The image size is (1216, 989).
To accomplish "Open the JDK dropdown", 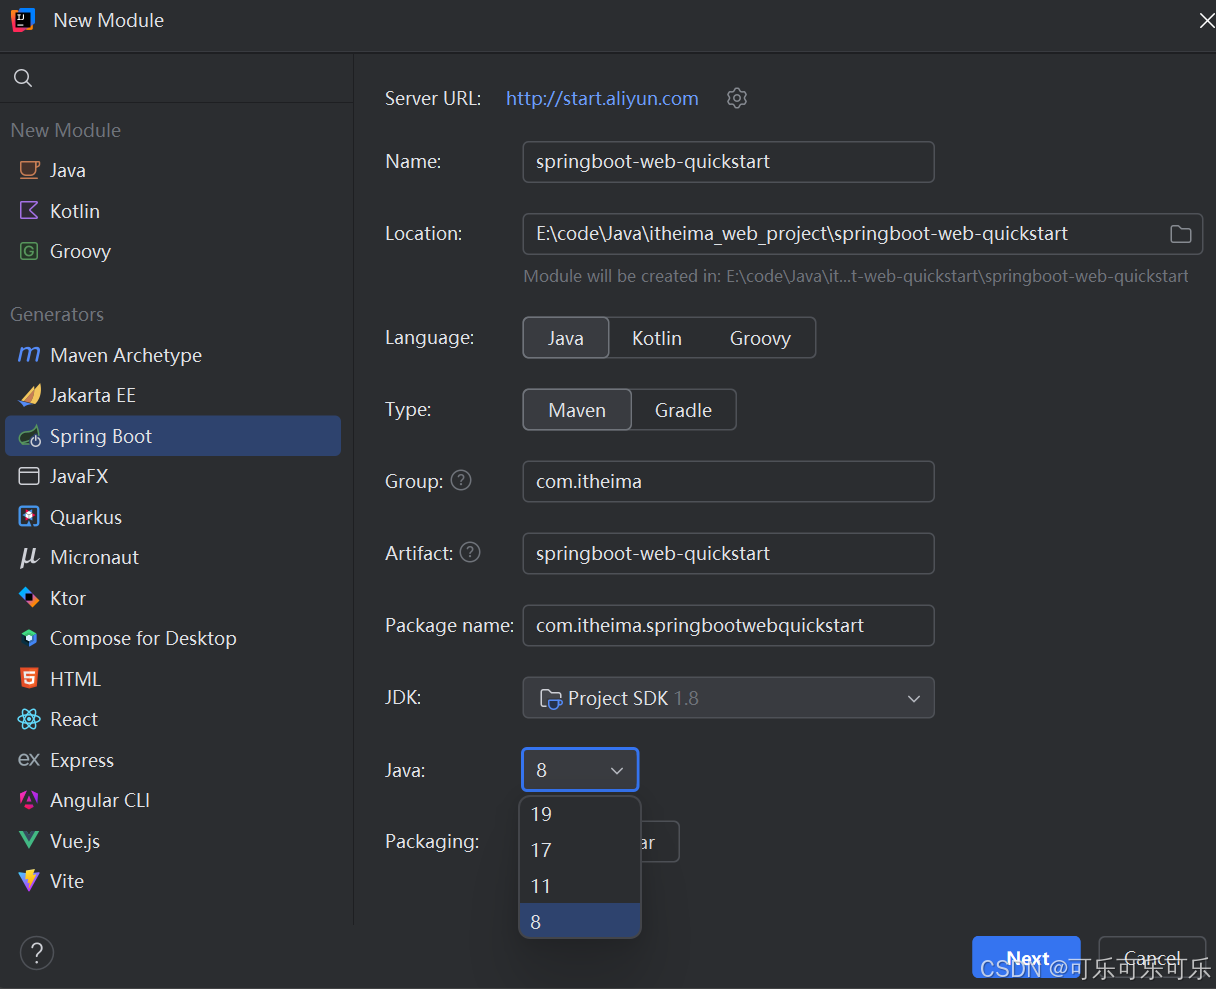I will [728, 697].
